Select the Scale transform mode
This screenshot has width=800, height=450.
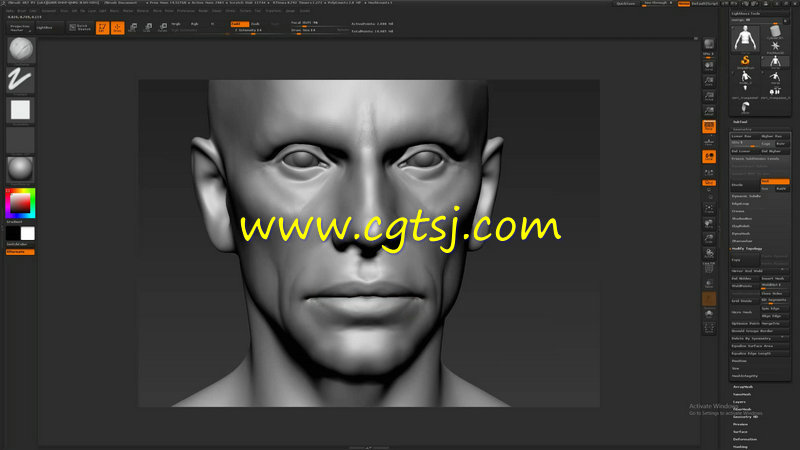[x=147, y=28]
